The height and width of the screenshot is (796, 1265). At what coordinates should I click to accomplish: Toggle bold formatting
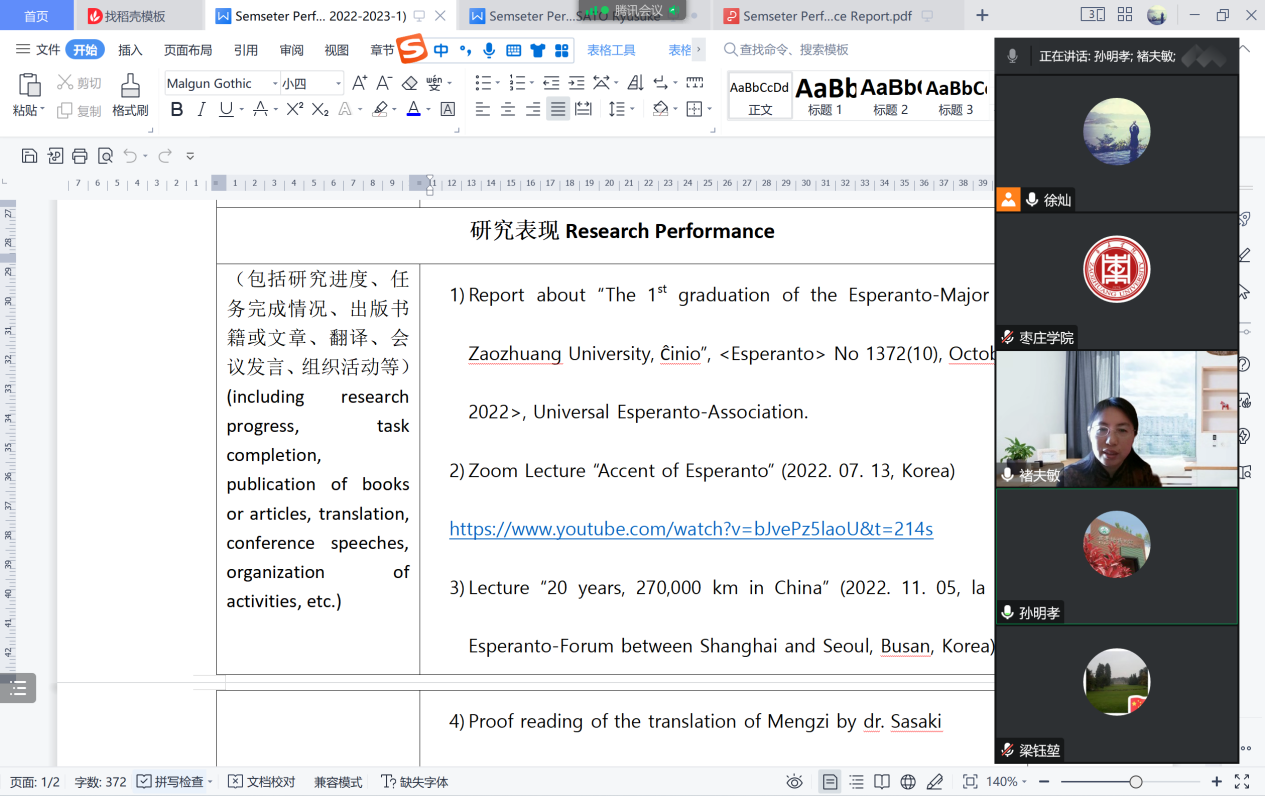tap(177, 109)
